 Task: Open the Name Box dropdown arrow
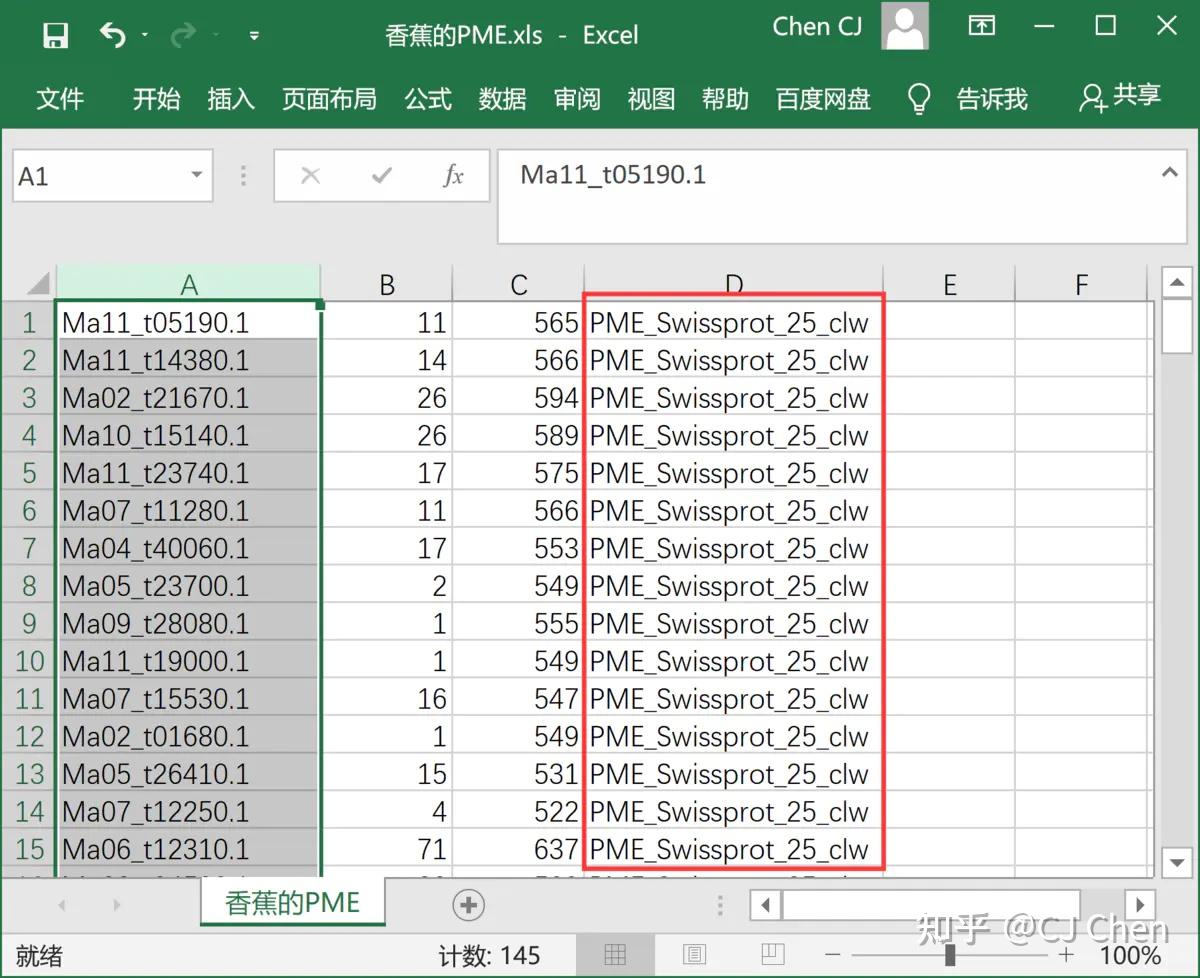tap(197, 174)
